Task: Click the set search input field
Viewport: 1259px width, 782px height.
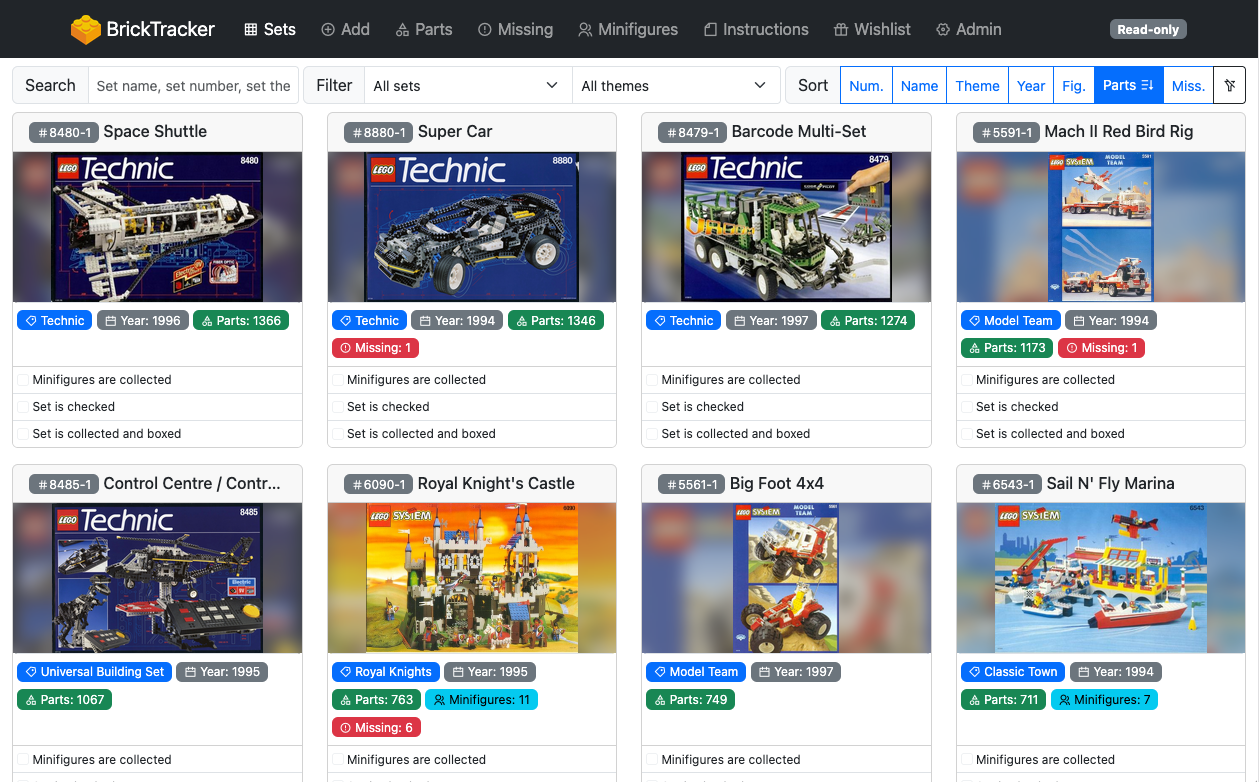Action: [194, 86]
